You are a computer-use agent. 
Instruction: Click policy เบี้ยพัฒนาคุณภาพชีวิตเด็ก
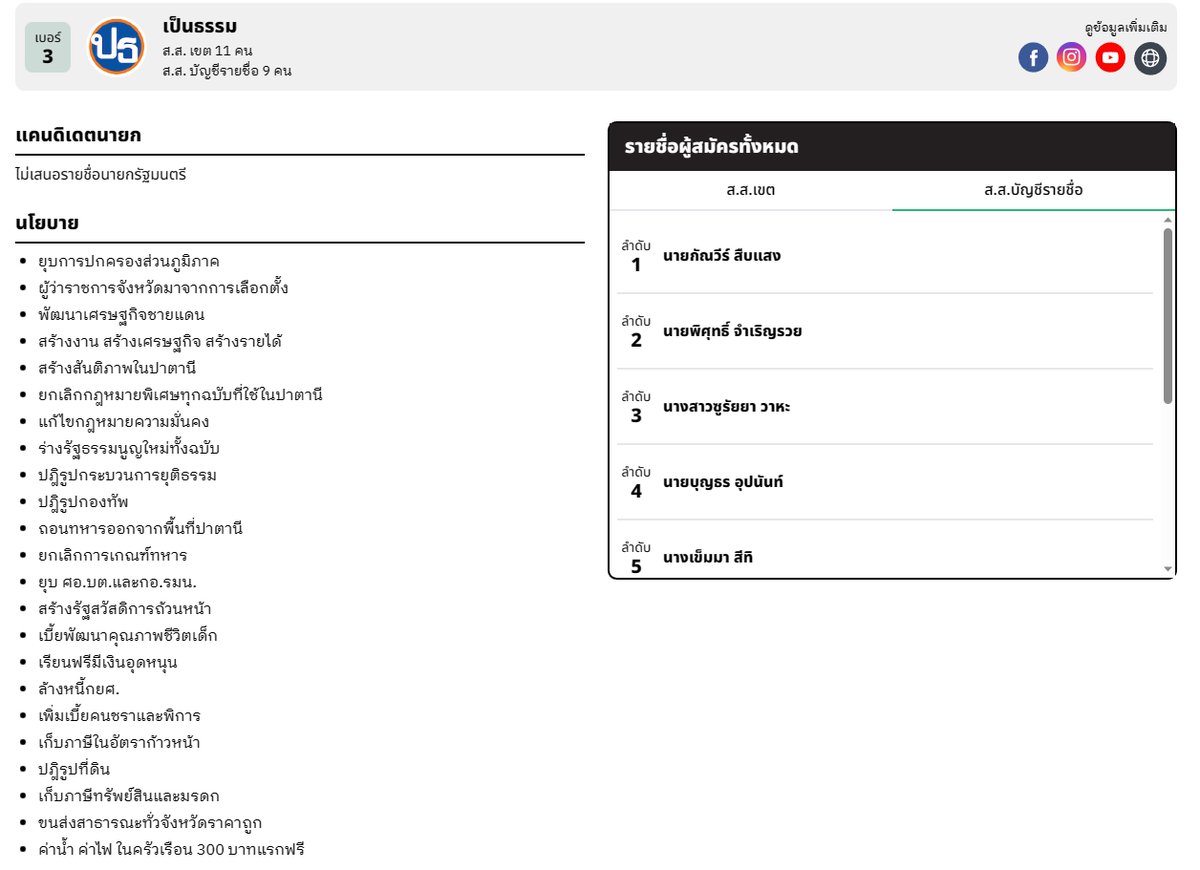coord(127,635)
